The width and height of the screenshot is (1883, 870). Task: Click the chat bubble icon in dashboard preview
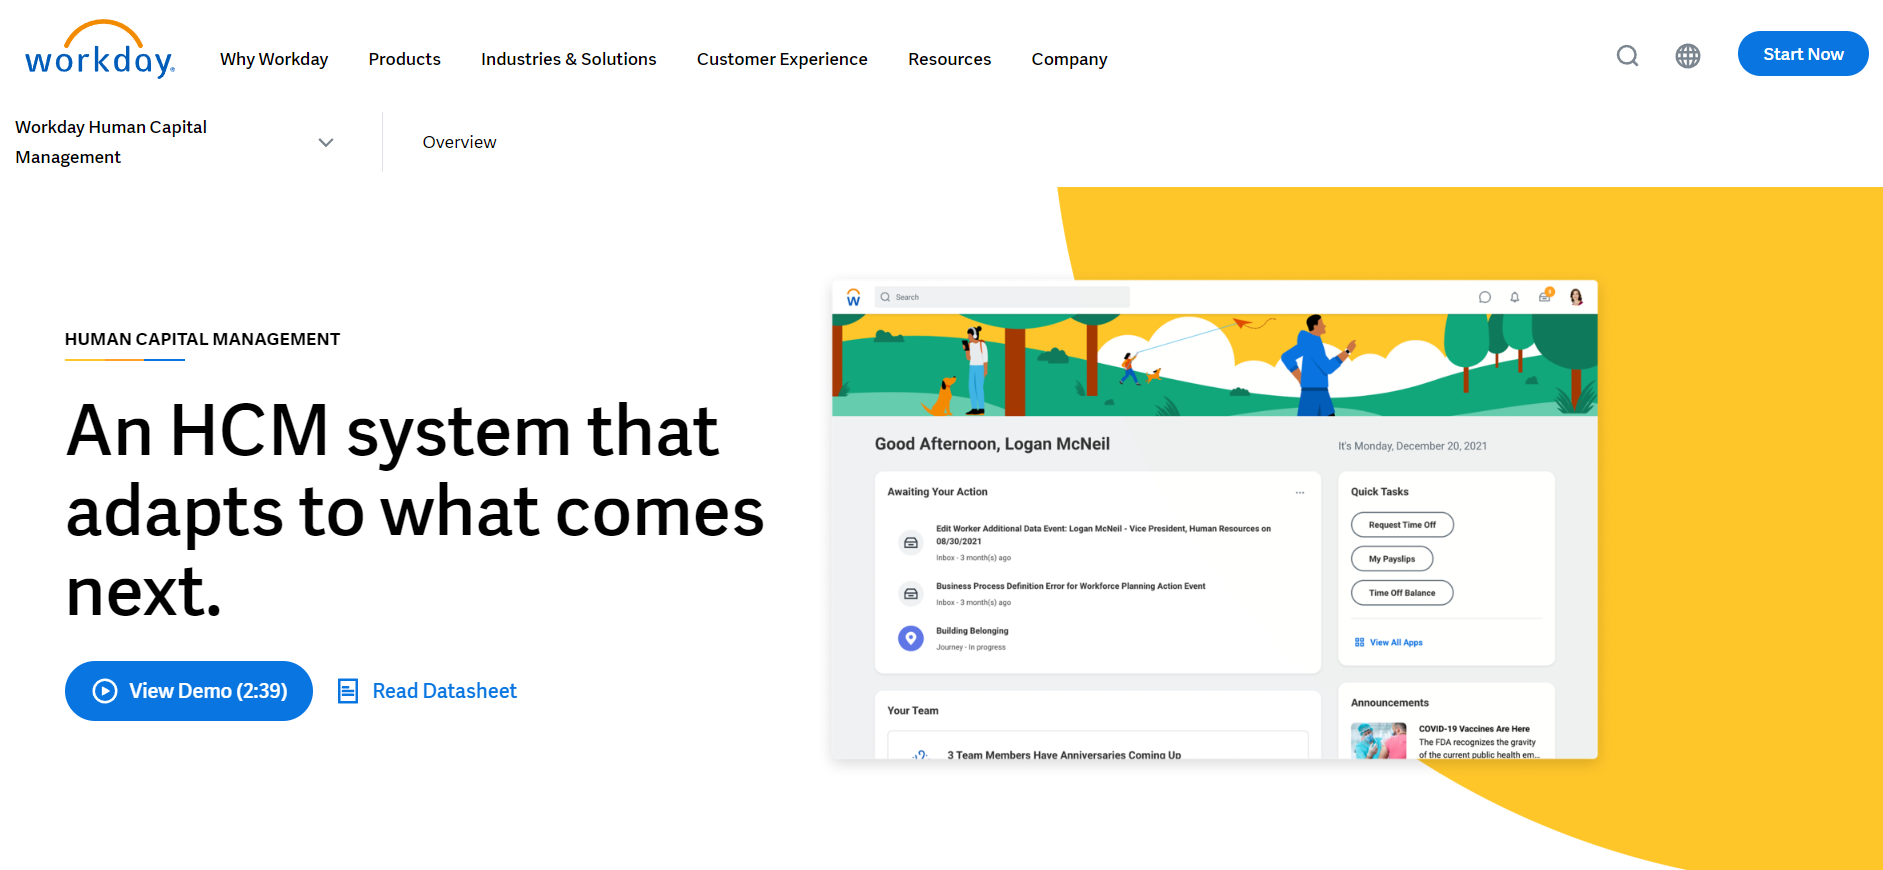(x=1484, y=297)
